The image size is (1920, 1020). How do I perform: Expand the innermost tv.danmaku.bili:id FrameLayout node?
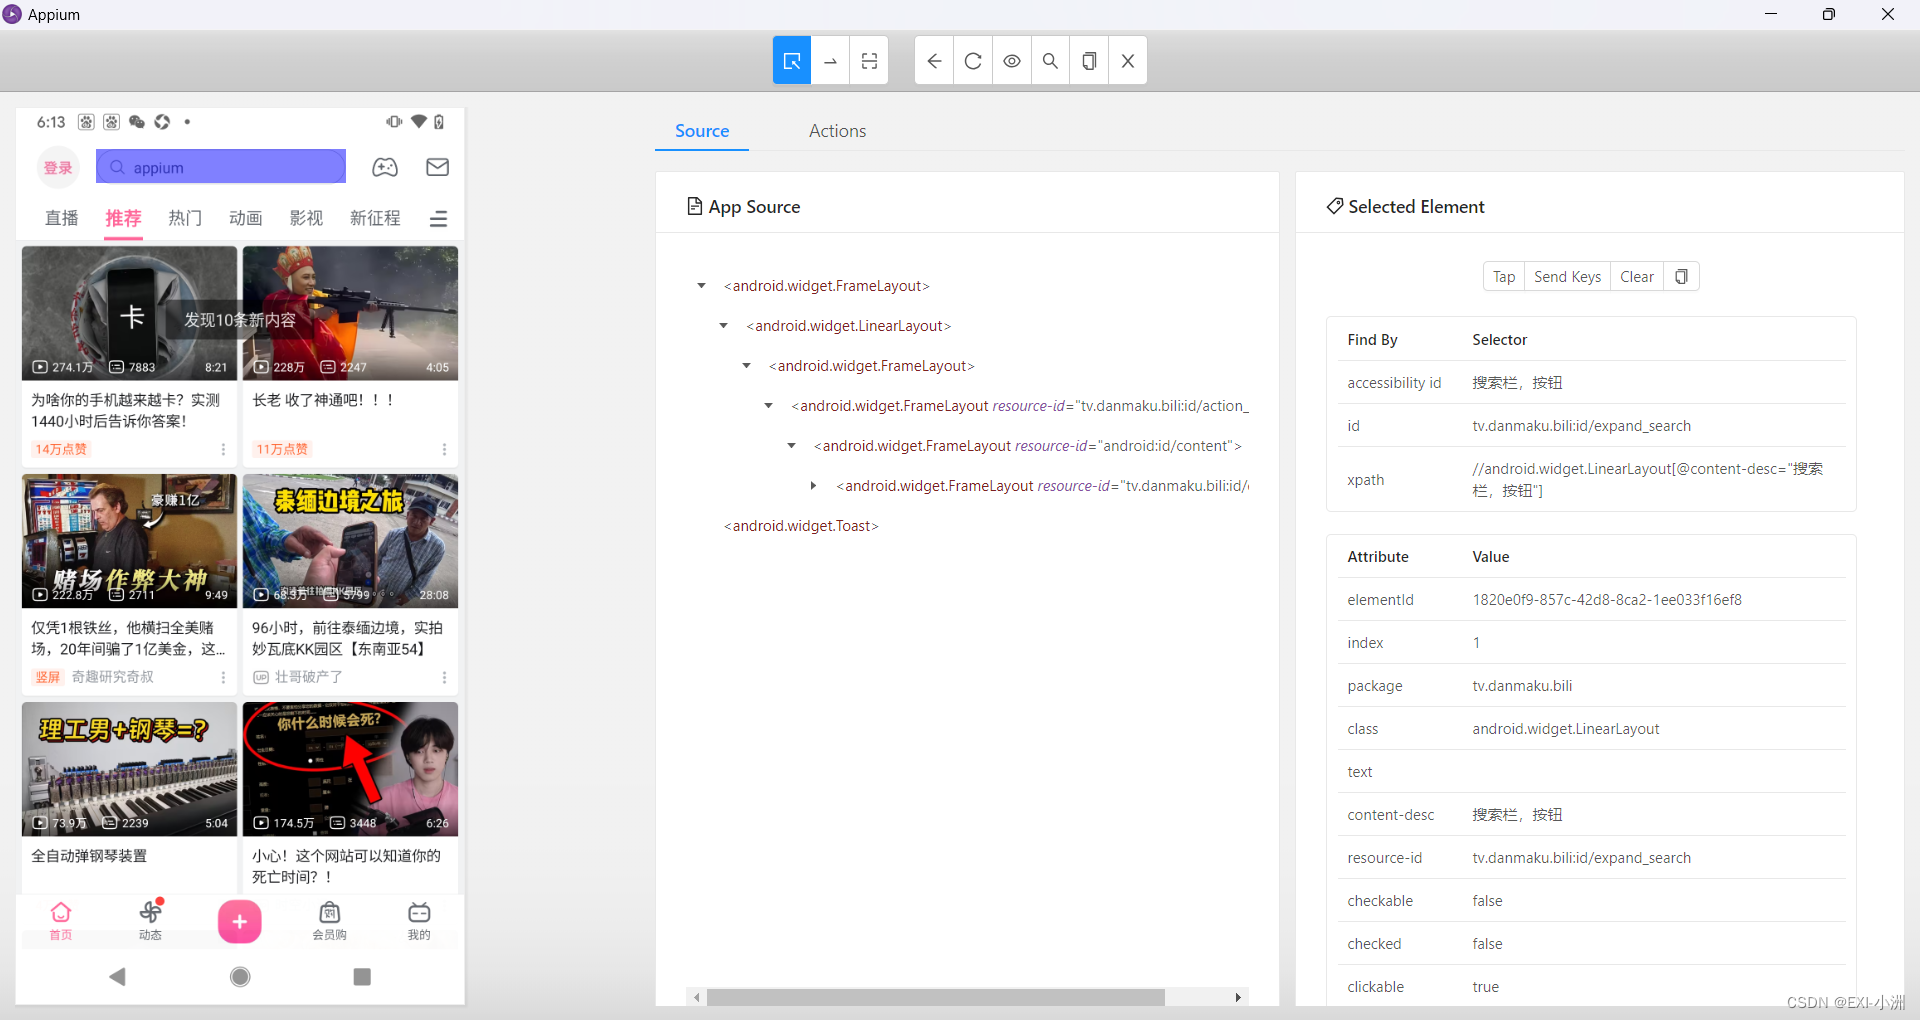coord(813,486)
